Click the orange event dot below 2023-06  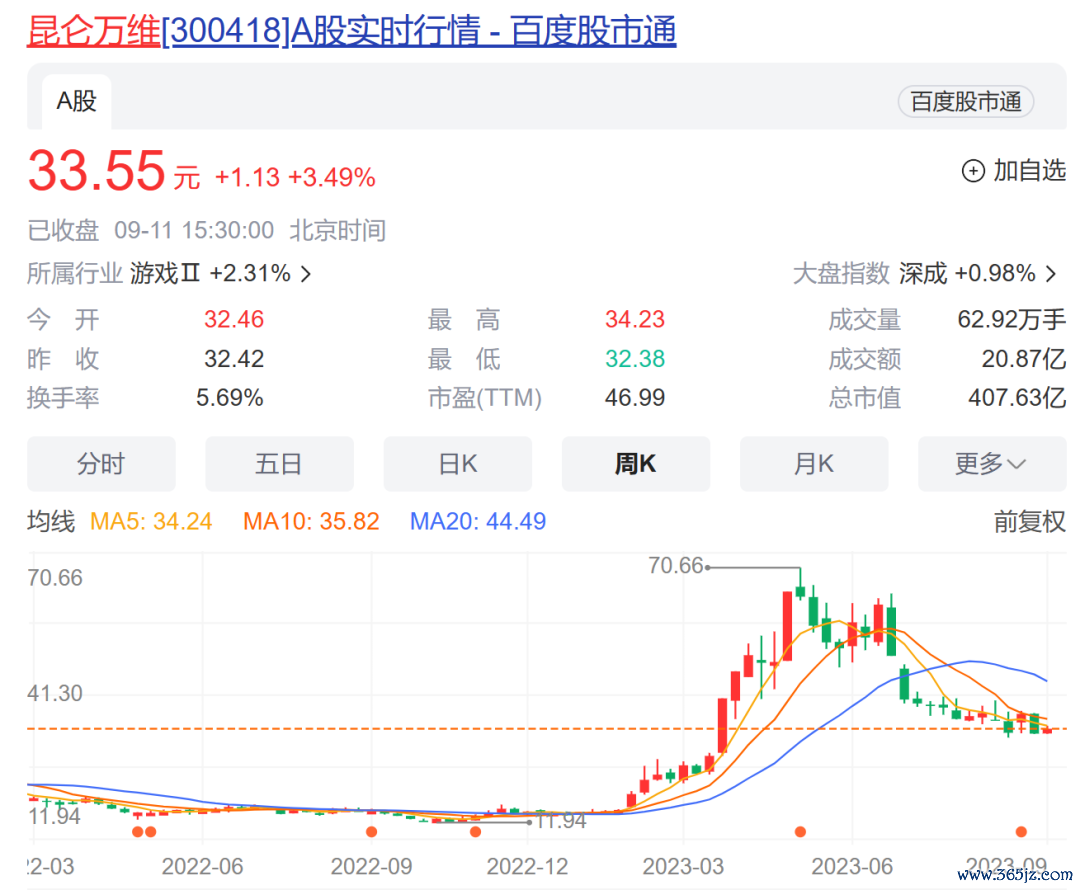coord(800,831)
